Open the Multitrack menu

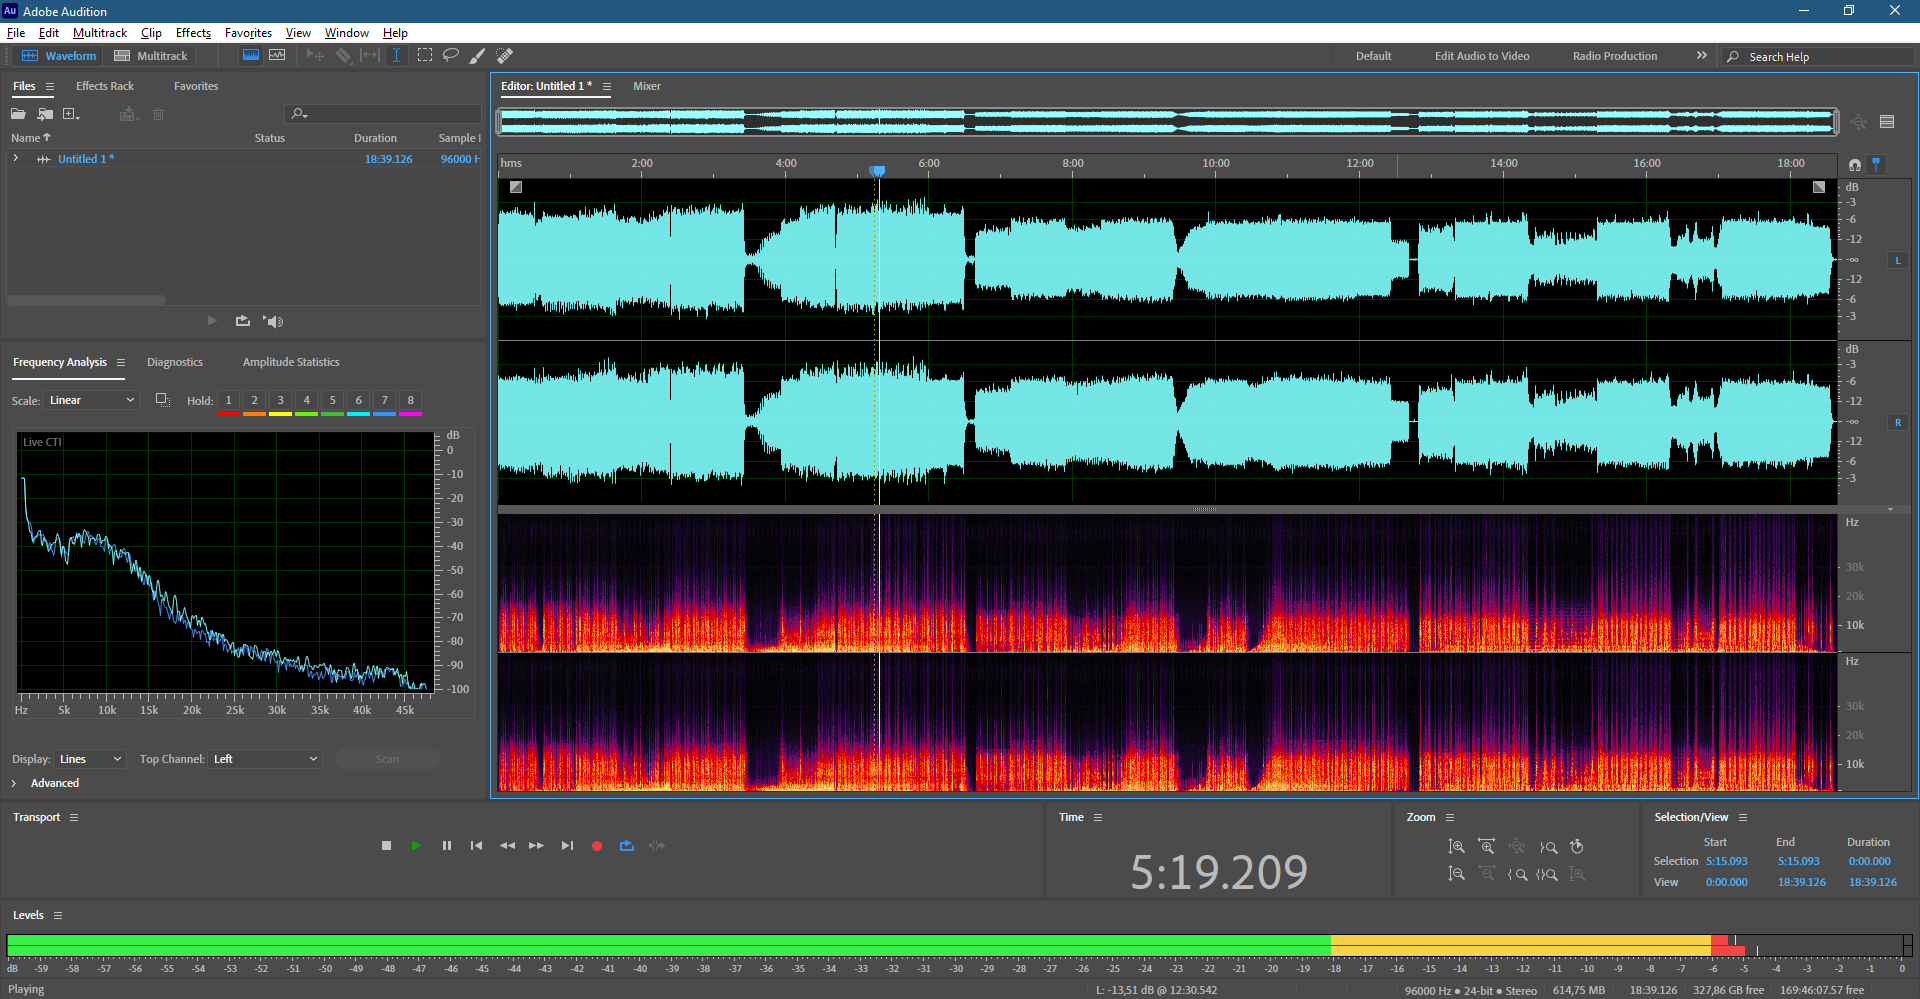[100, 33]
